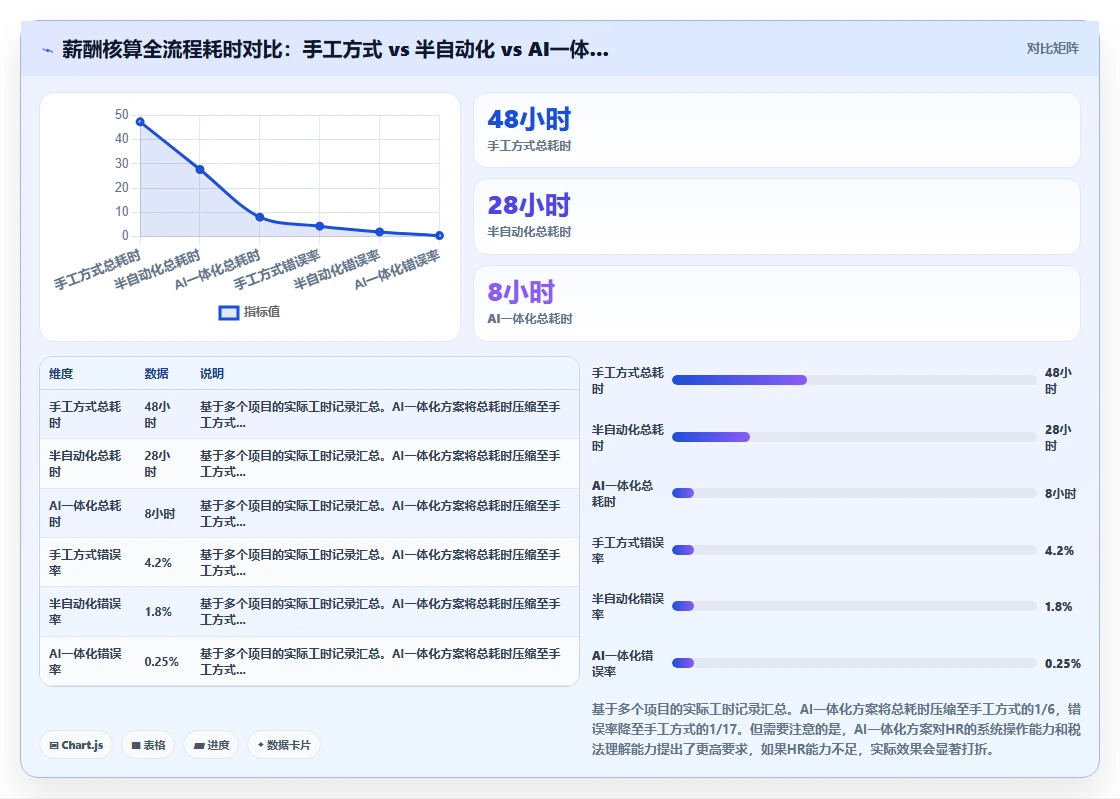
Task: Select table cell AI一体化错误率
Action: (x=85, y=662)
